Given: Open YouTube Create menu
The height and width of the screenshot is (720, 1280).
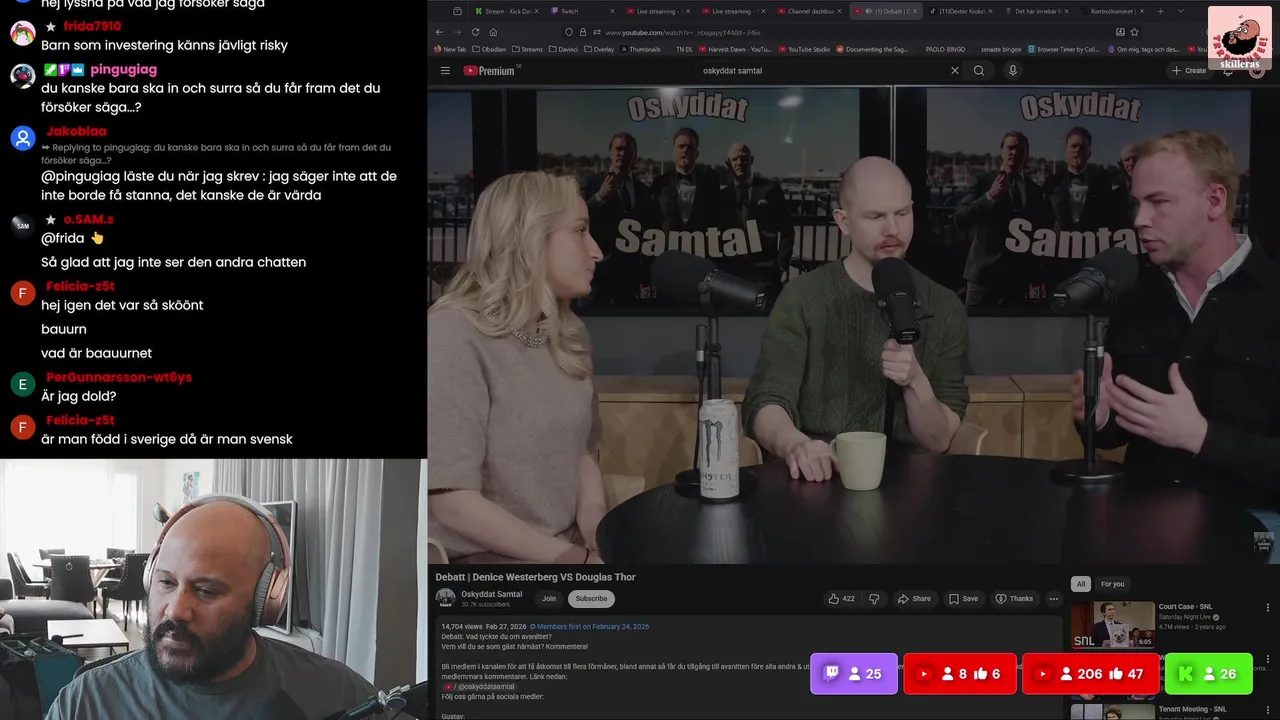Looking at the screenshot, I should point(1189,71).
